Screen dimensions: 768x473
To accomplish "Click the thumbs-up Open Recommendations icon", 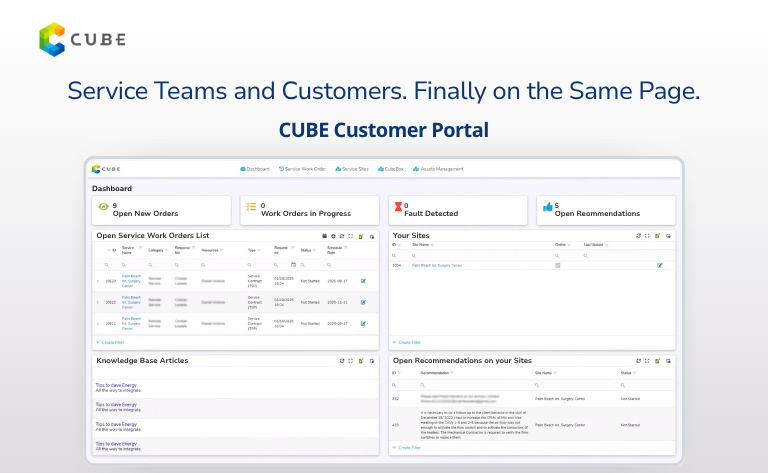I will click(x=547, y=207).
